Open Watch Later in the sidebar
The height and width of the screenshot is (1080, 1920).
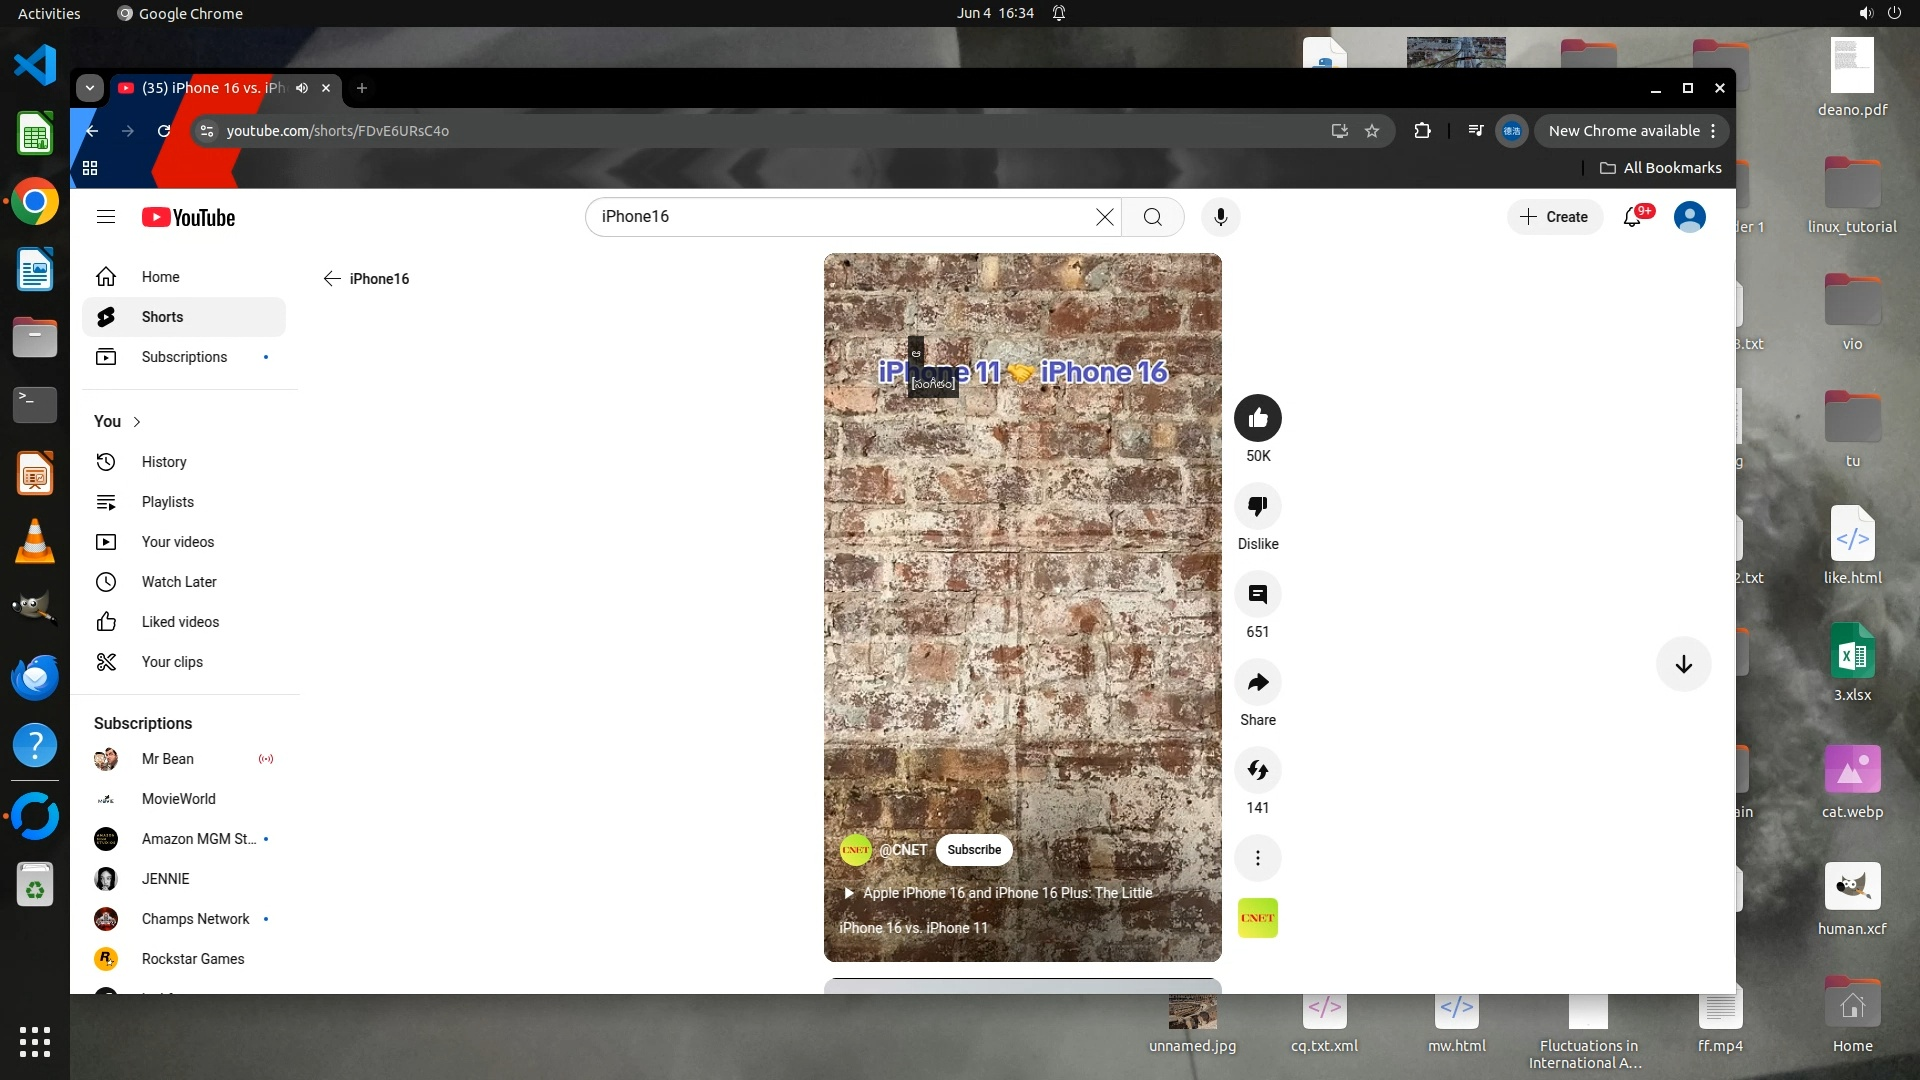click(x=179, y=582)
